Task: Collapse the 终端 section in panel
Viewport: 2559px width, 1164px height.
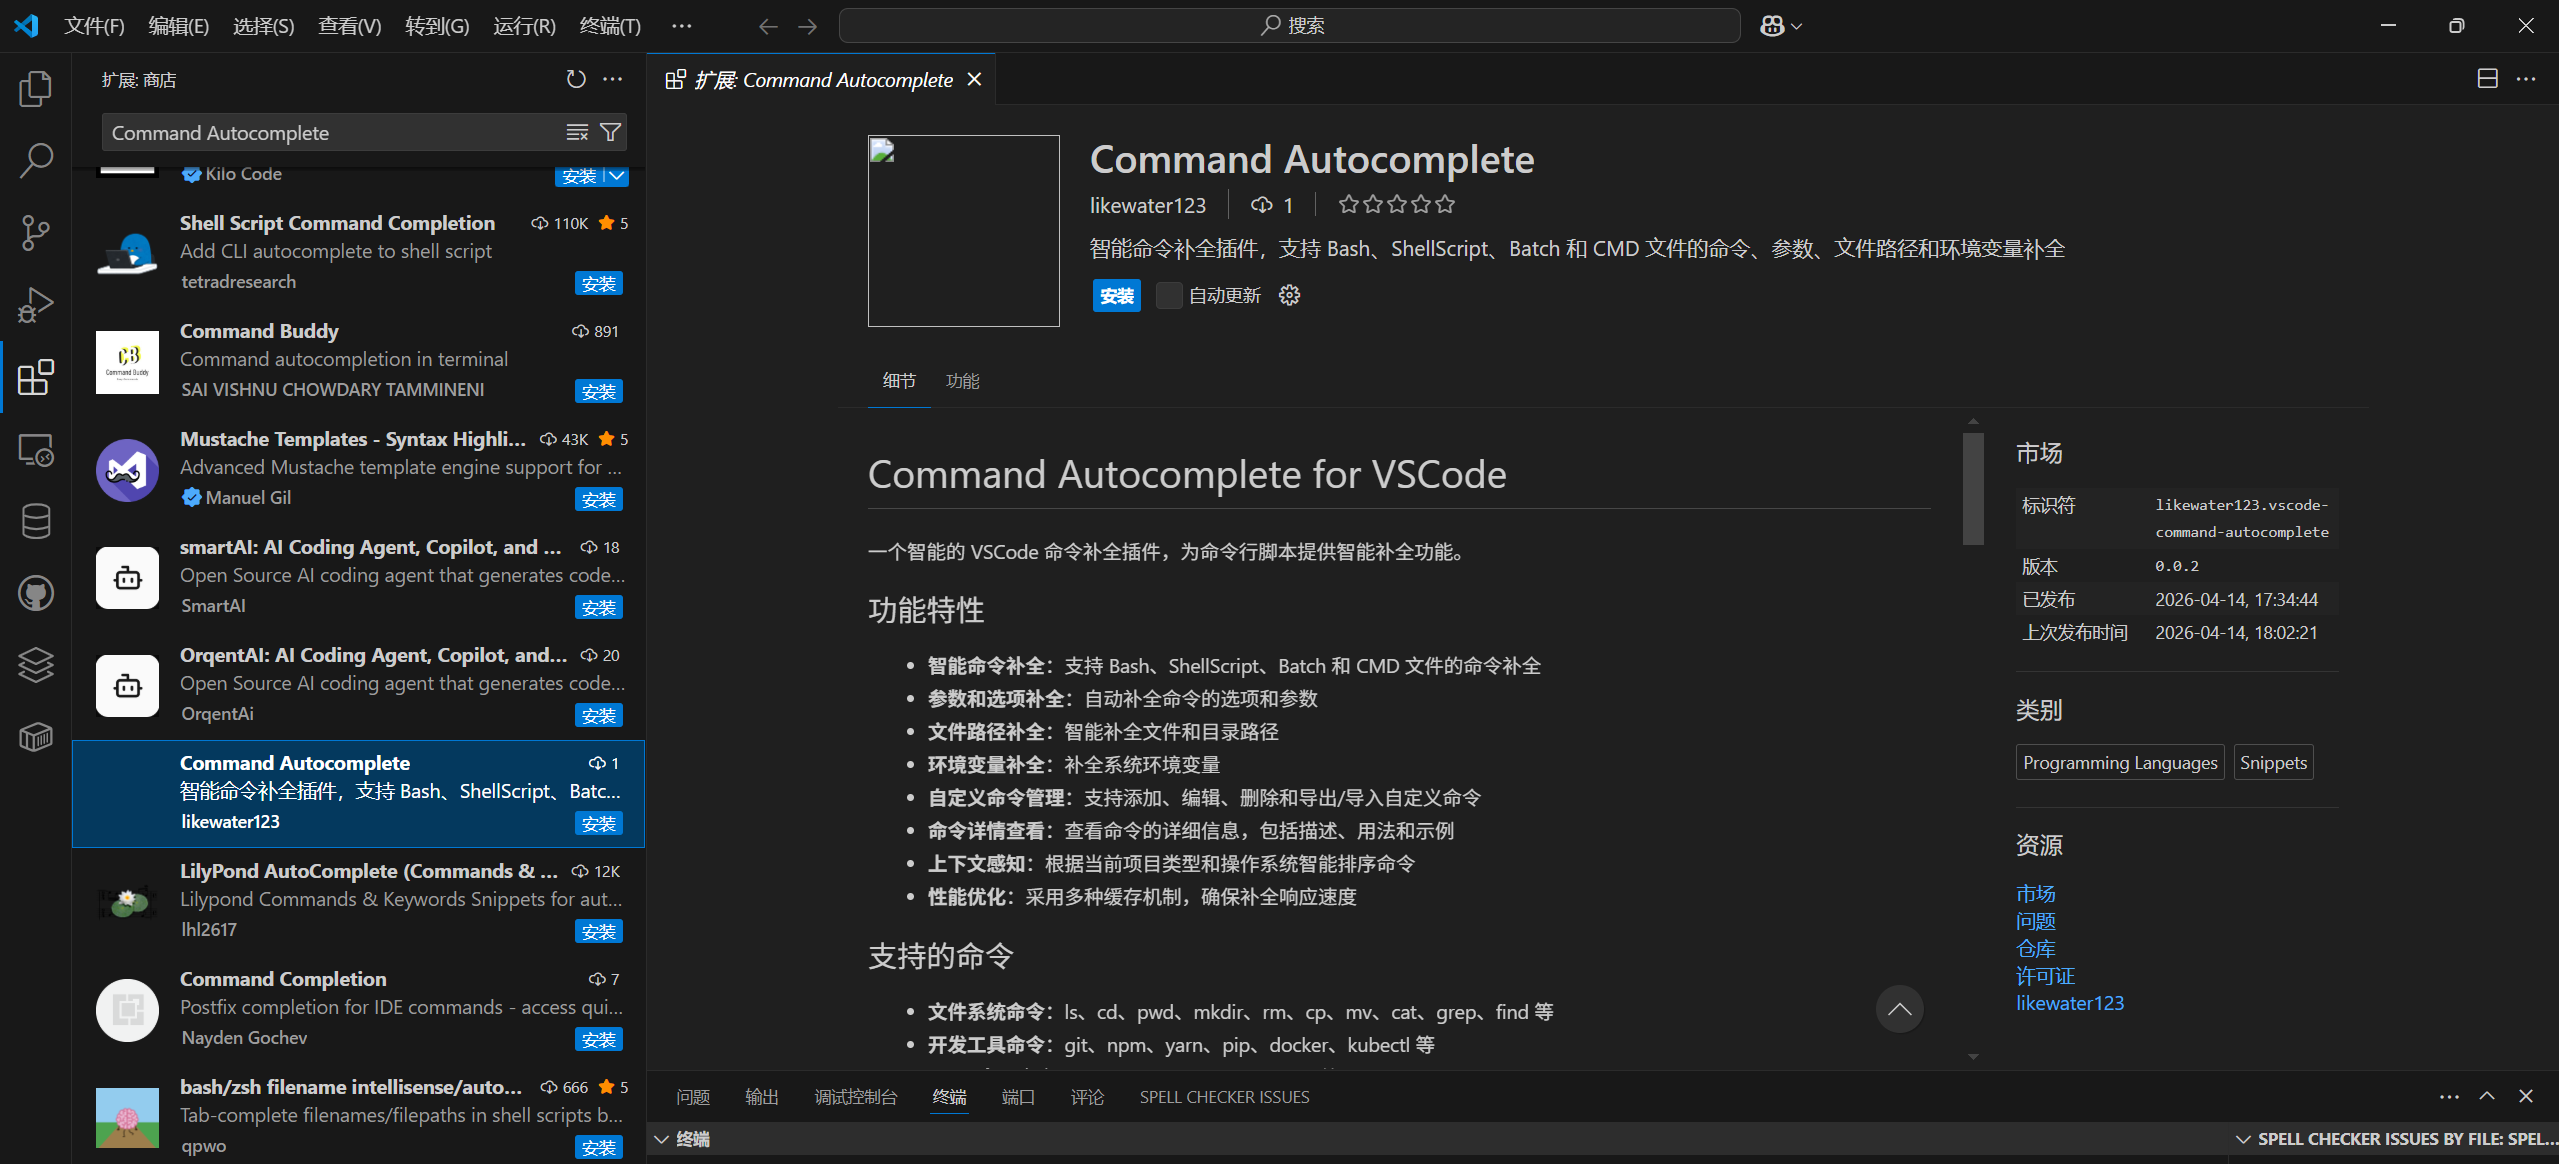Action: [661, 1139]
